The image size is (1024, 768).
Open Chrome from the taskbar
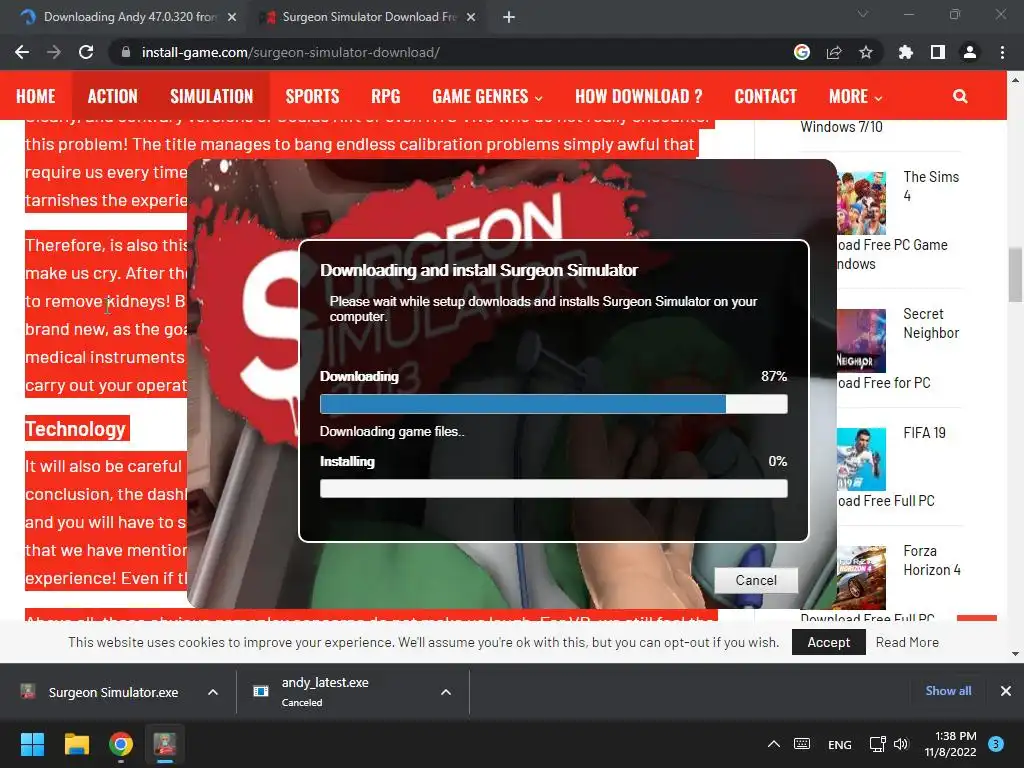coord(121,744)
